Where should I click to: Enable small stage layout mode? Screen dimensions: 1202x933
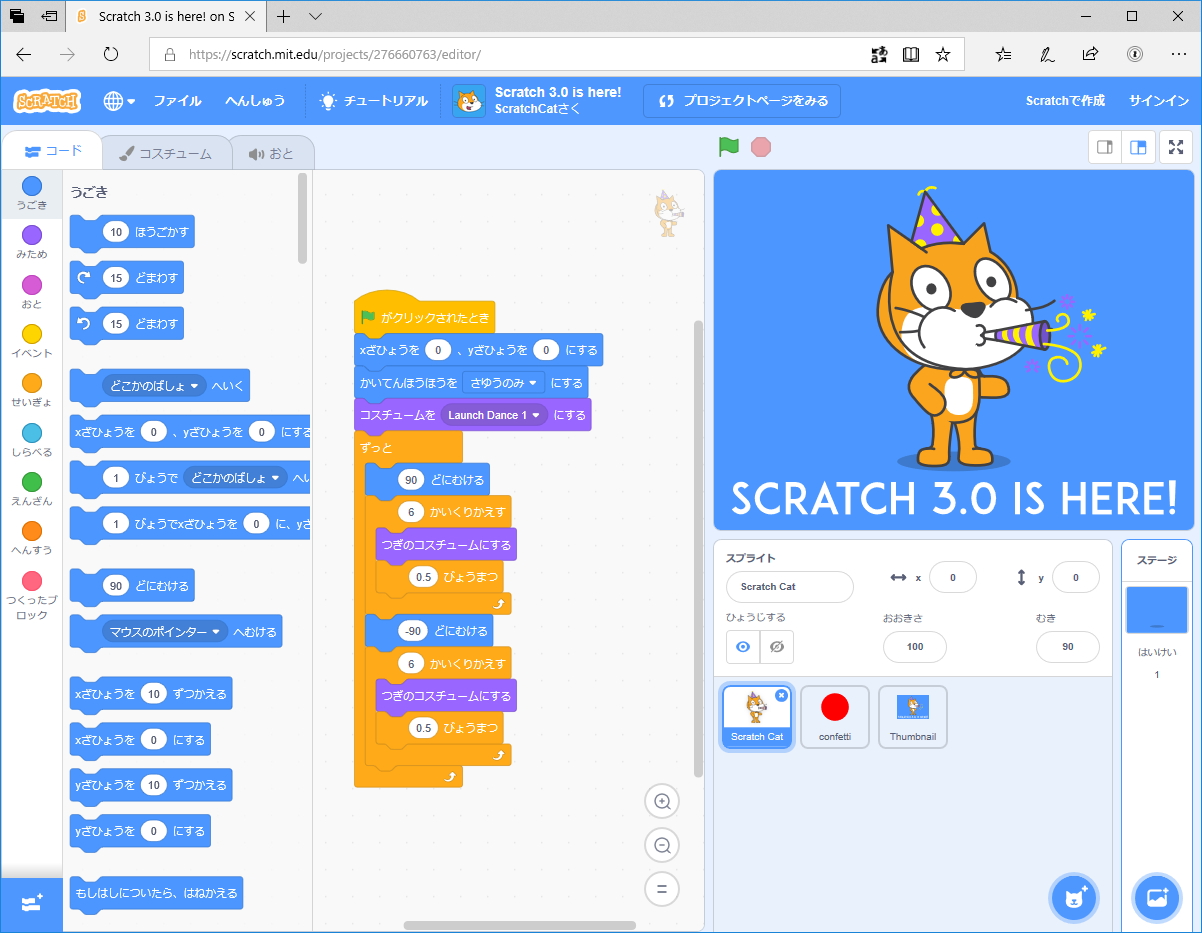pos(1104,146)
